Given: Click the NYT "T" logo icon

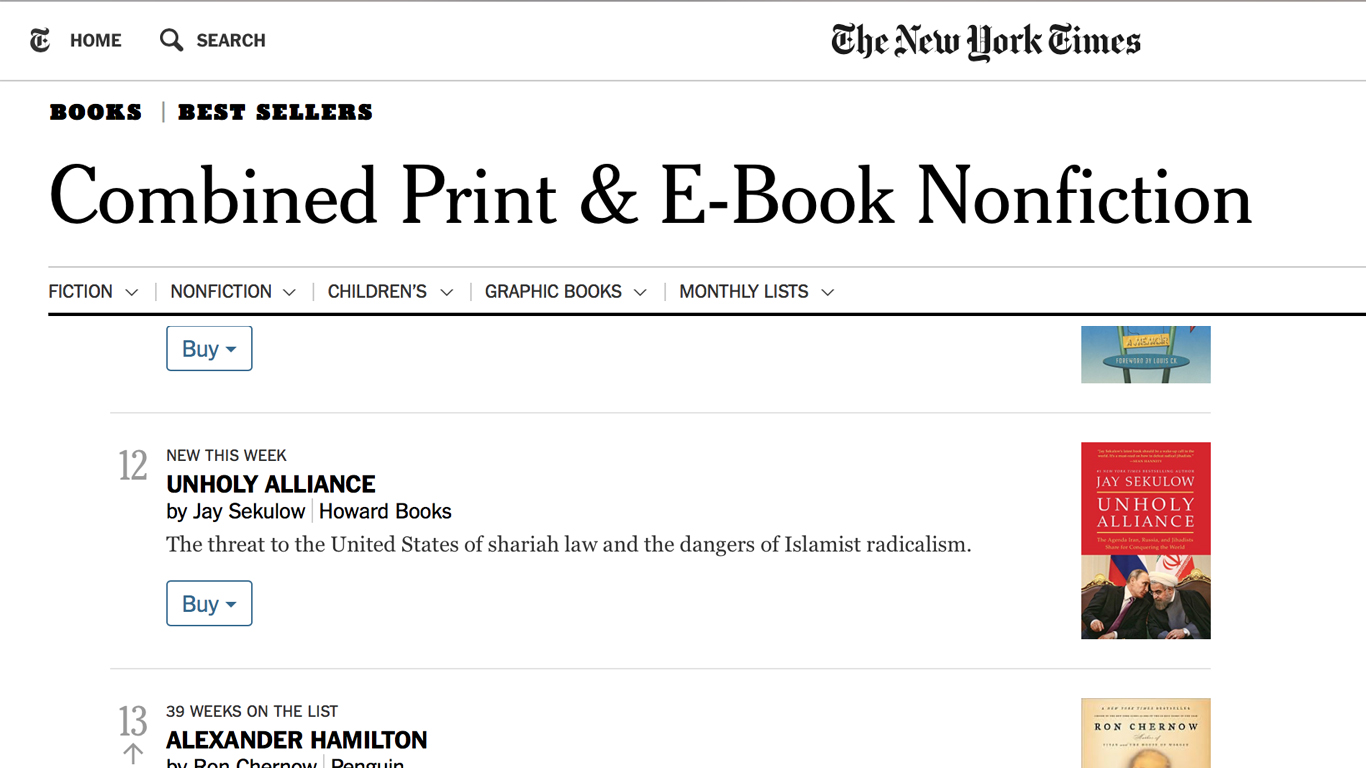Looking at the screenshot, I should (40, 40).
